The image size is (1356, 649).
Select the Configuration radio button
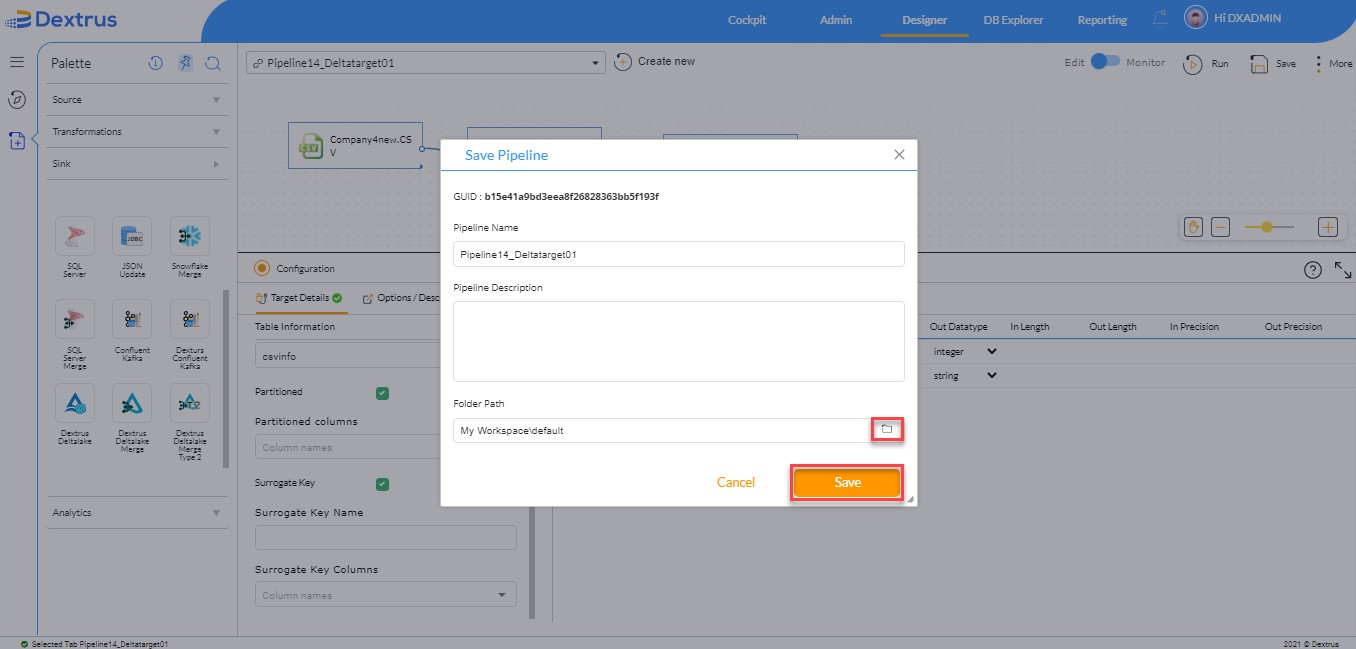coord(262,268)
